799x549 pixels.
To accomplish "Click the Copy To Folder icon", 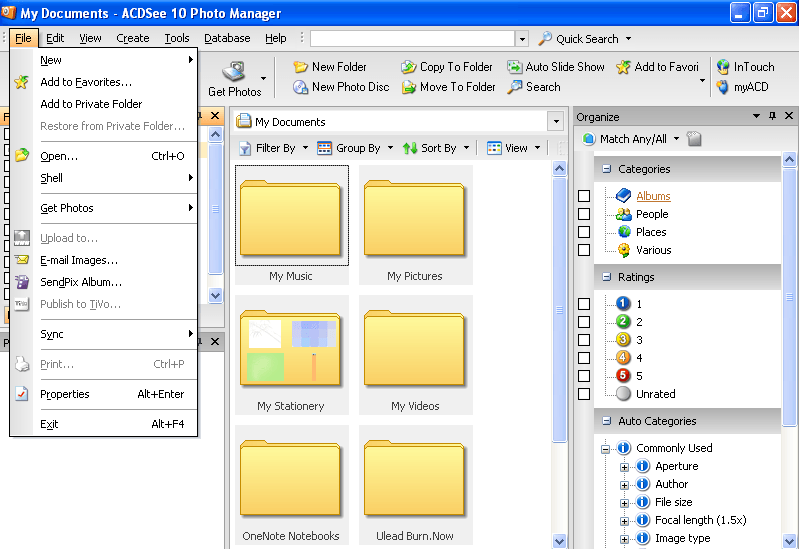I will tap(409, 67).
